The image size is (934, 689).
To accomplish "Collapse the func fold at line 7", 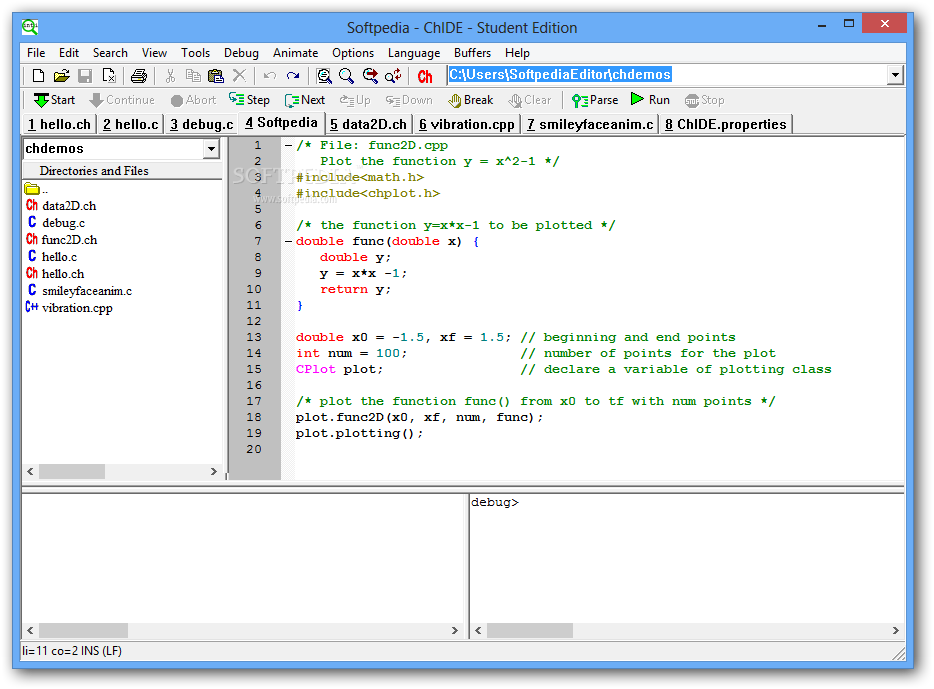I will click(x=288, y=241).
